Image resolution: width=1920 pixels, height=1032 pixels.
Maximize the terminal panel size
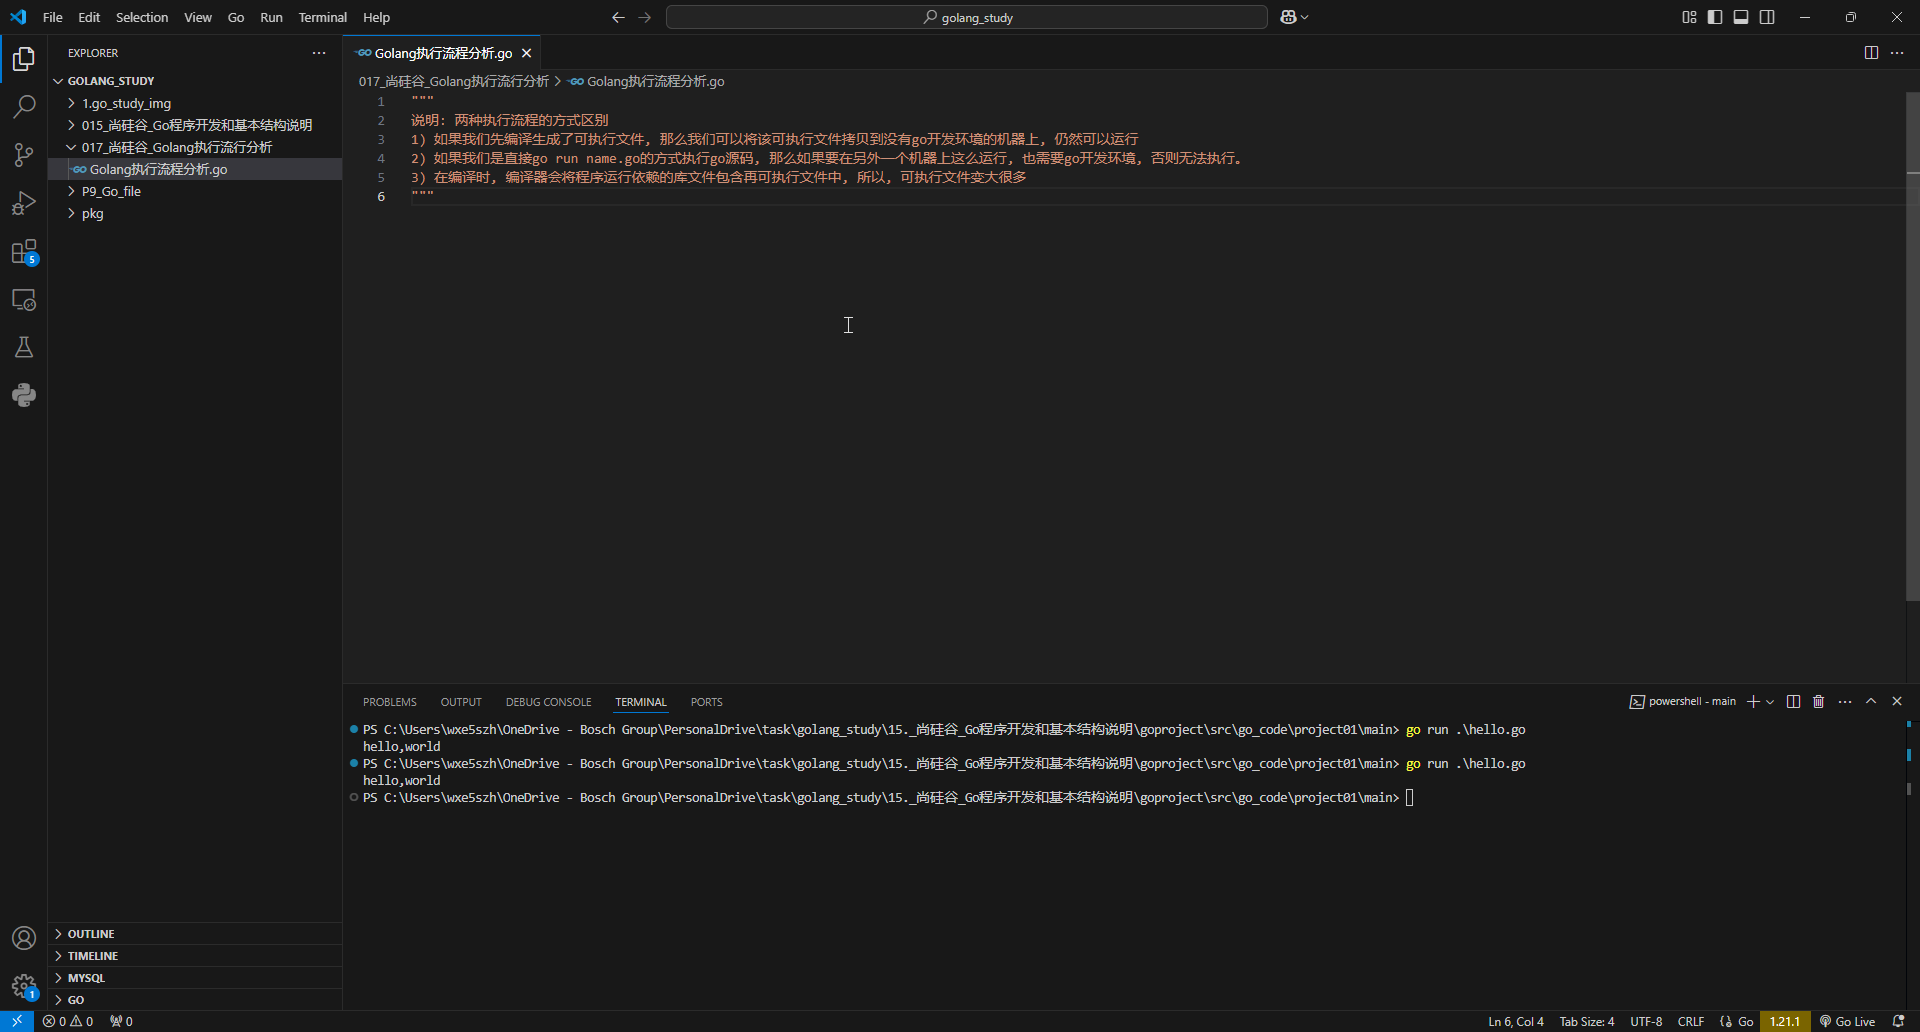pos(1871,701)
